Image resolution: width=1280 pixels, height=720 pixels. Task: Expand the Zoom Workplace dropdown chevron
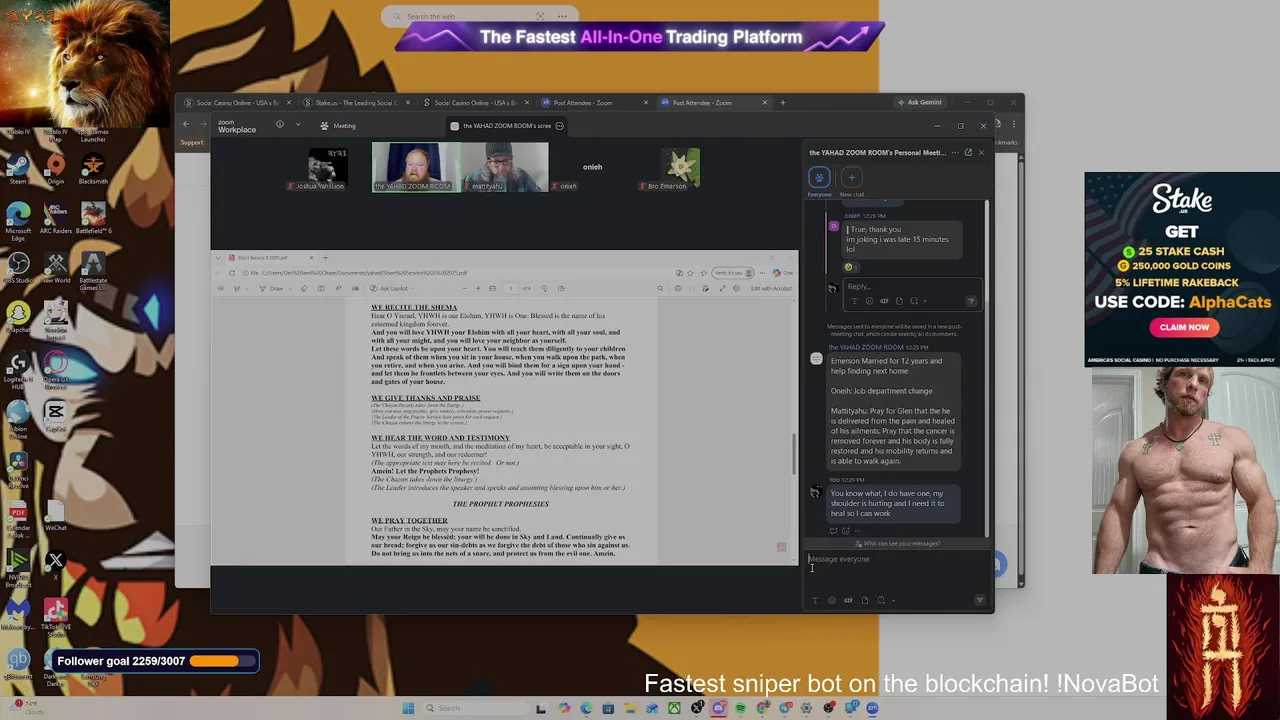pyautogui.click(x=298, y=125)
